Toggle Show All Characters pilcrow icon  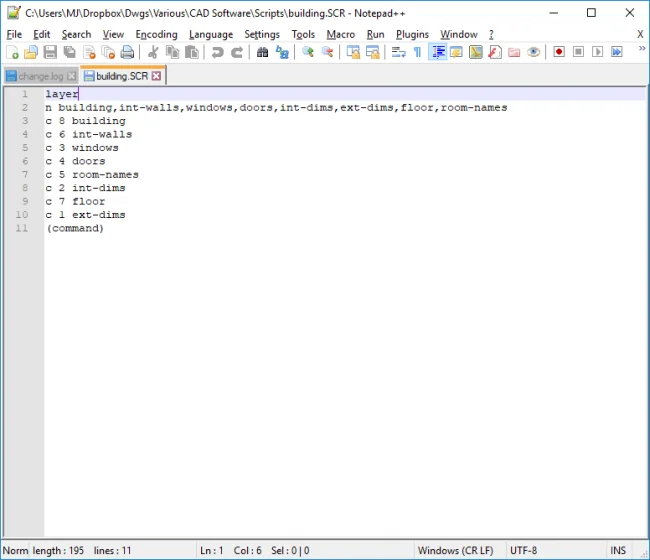pyautogui.click(x=417, y=52)
